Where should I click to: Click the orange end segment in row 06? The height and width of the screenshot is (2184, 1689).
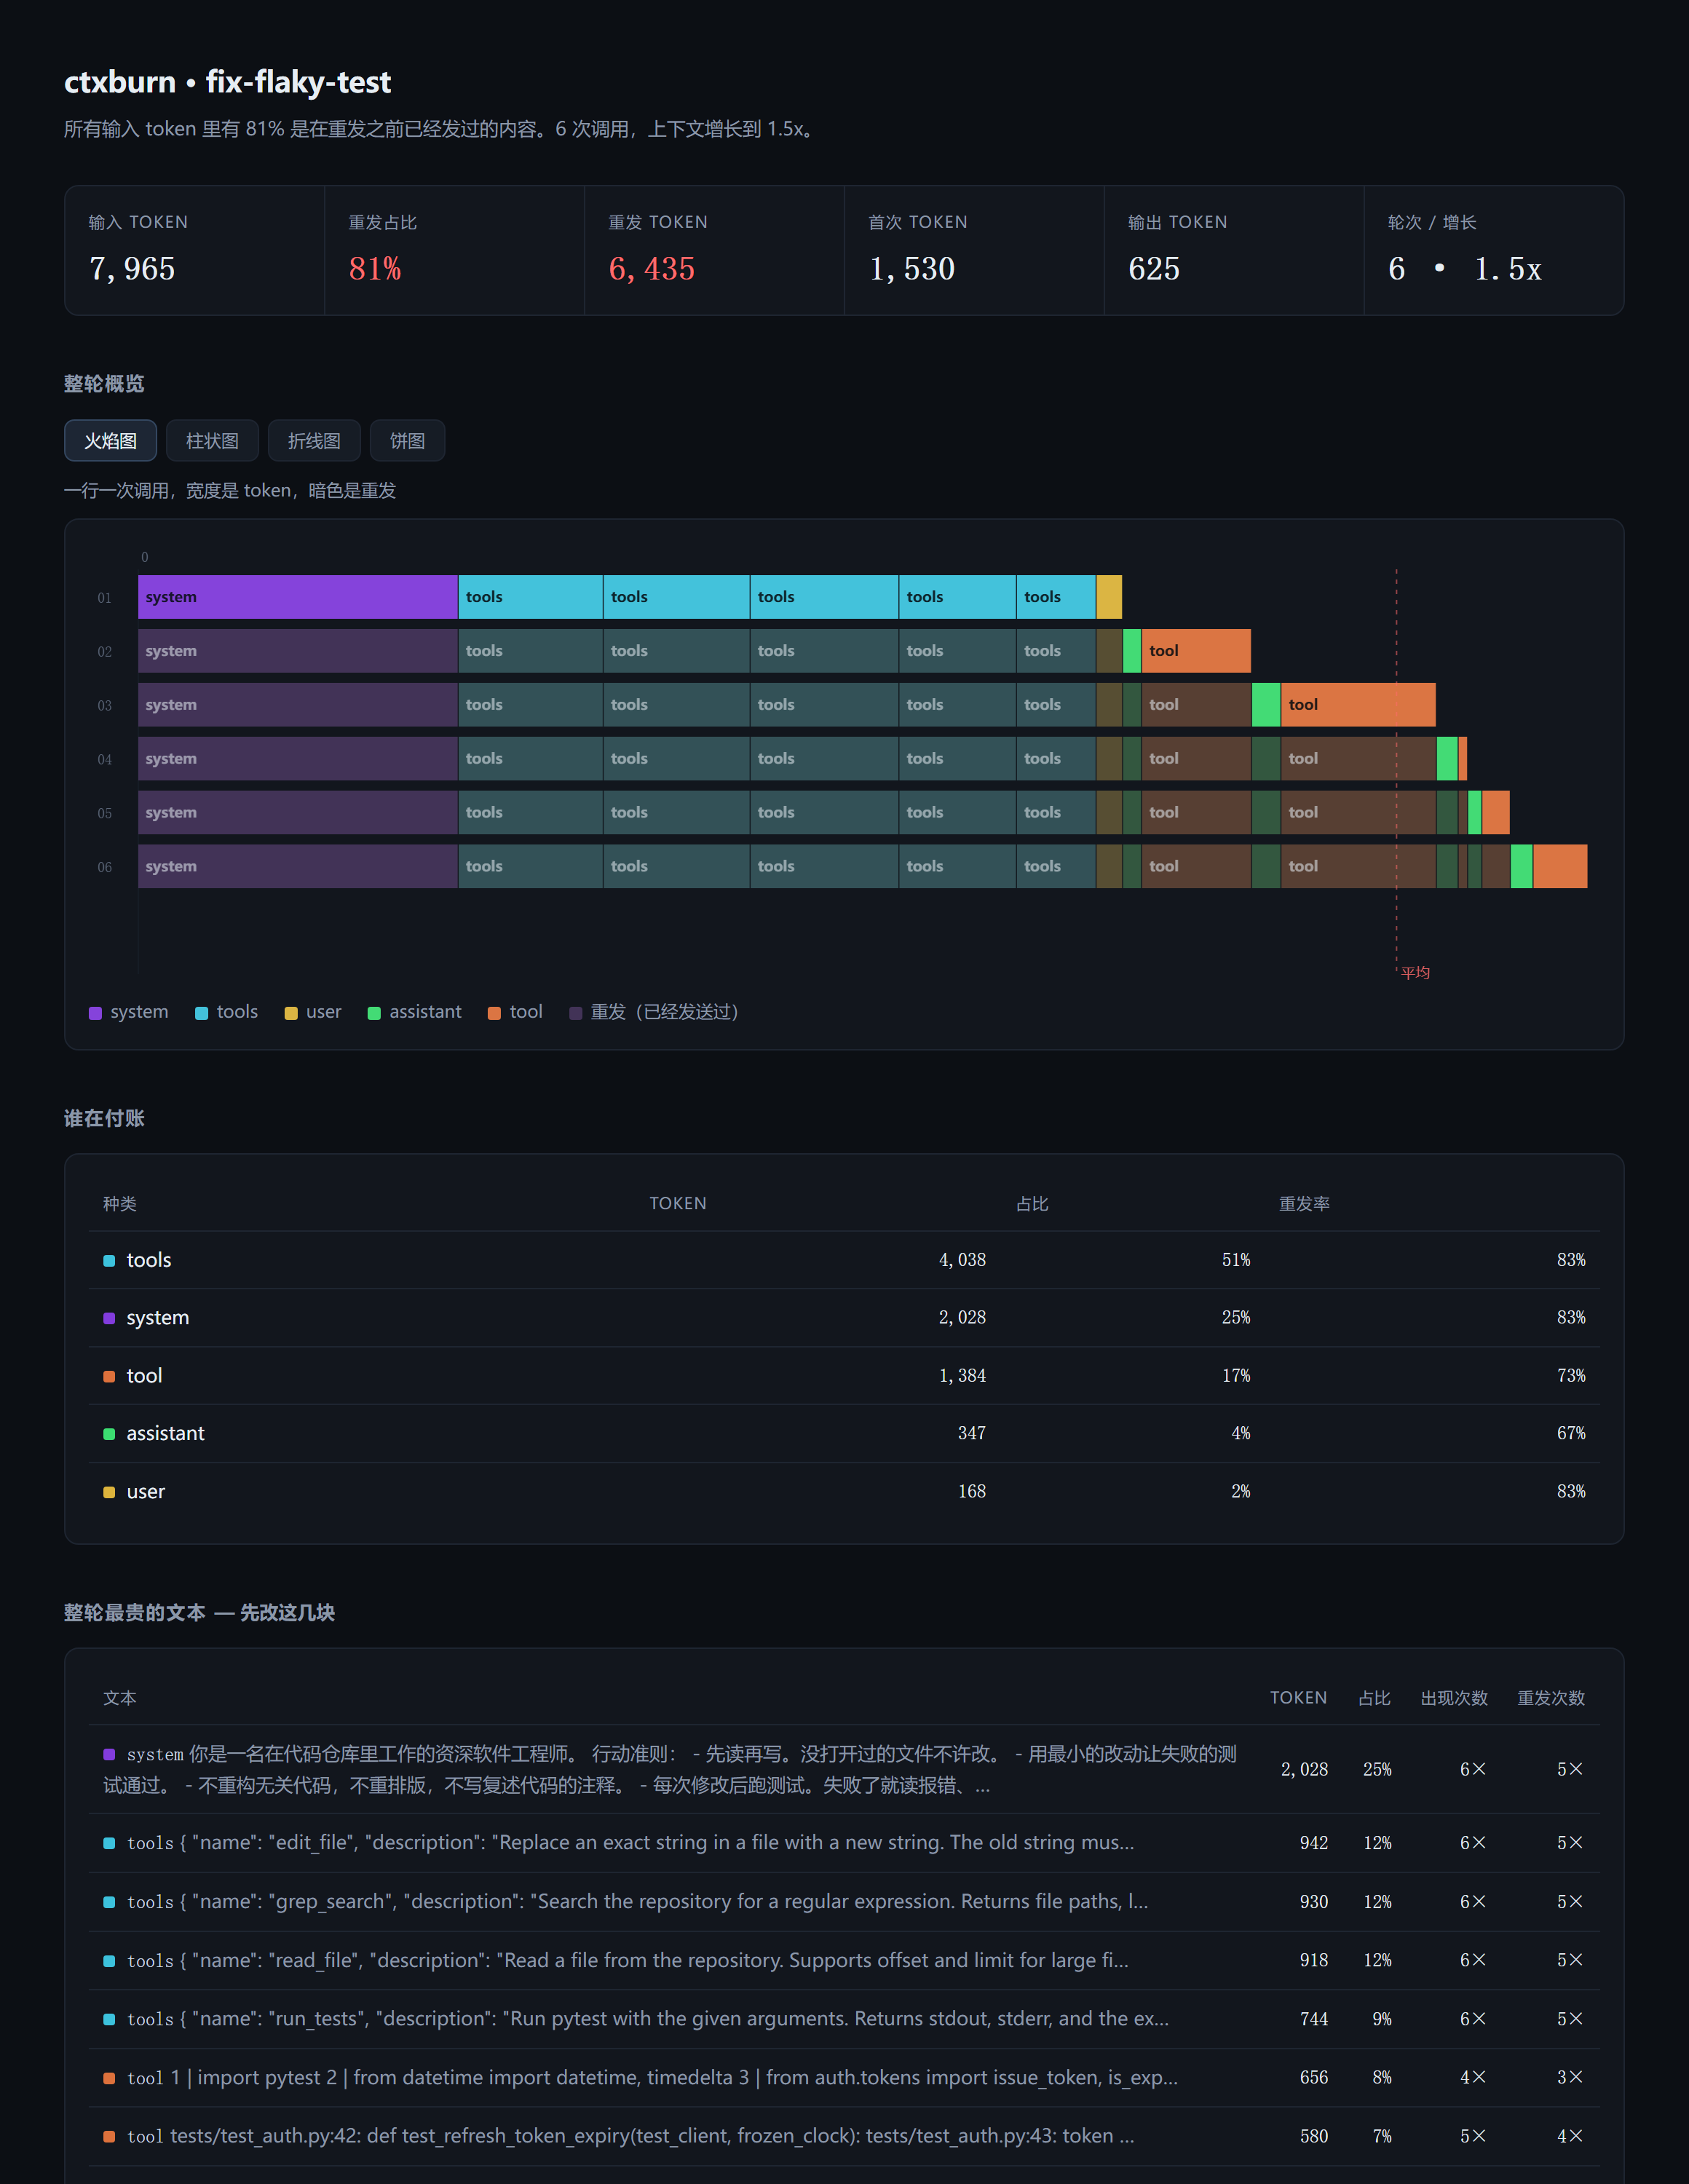pos(1560,867)
